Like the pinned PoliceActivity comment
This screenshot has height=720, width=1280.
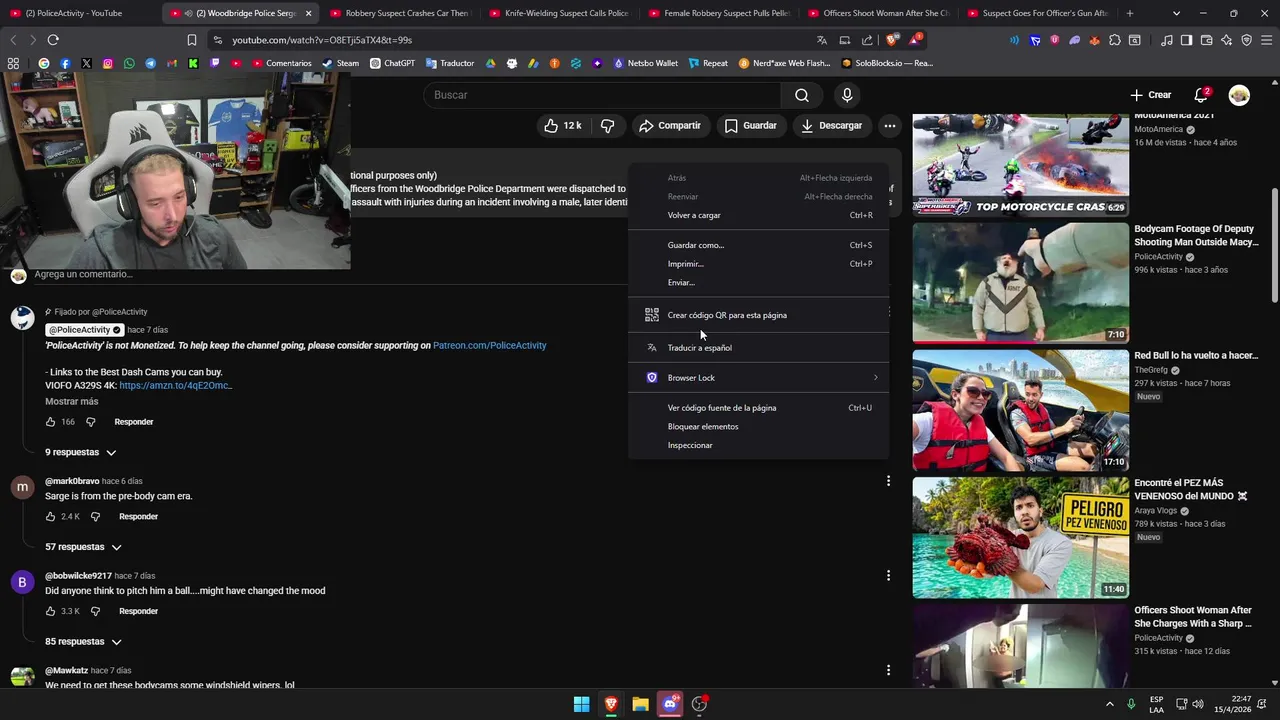tap(51, 422)
